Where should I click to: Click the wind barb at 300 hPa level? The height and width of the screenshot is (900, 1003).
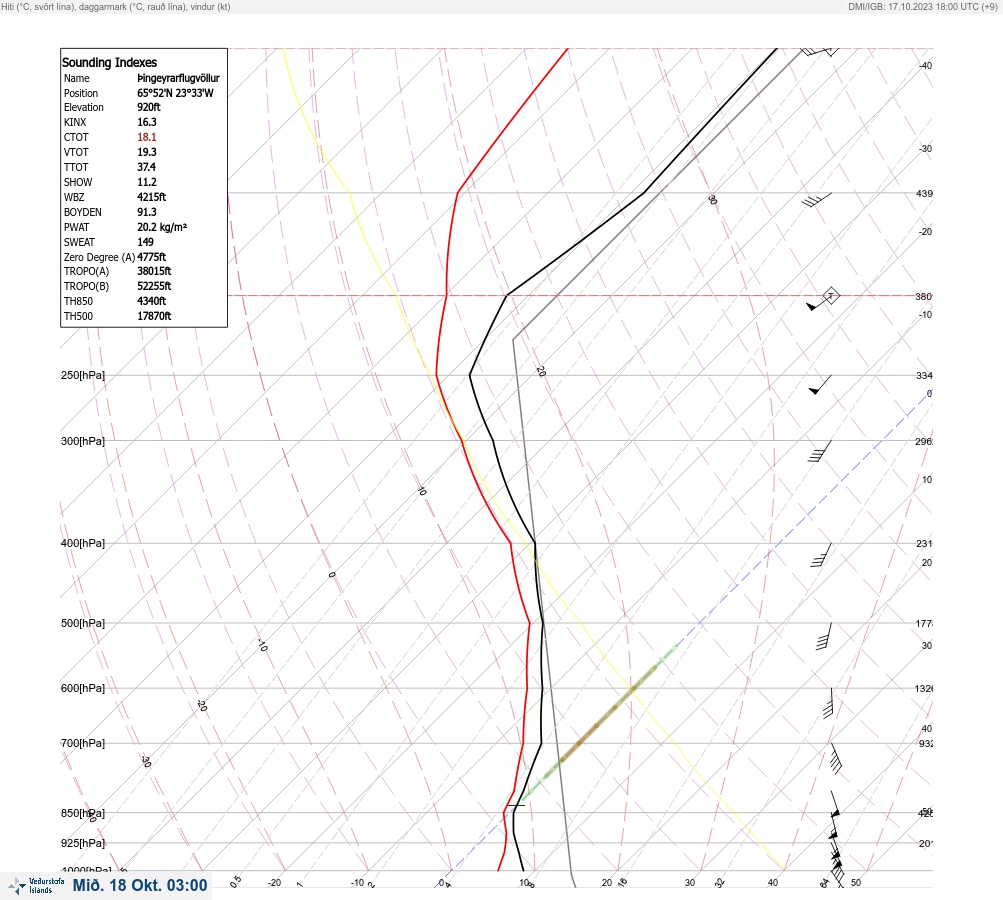click(x=819, y=451)
